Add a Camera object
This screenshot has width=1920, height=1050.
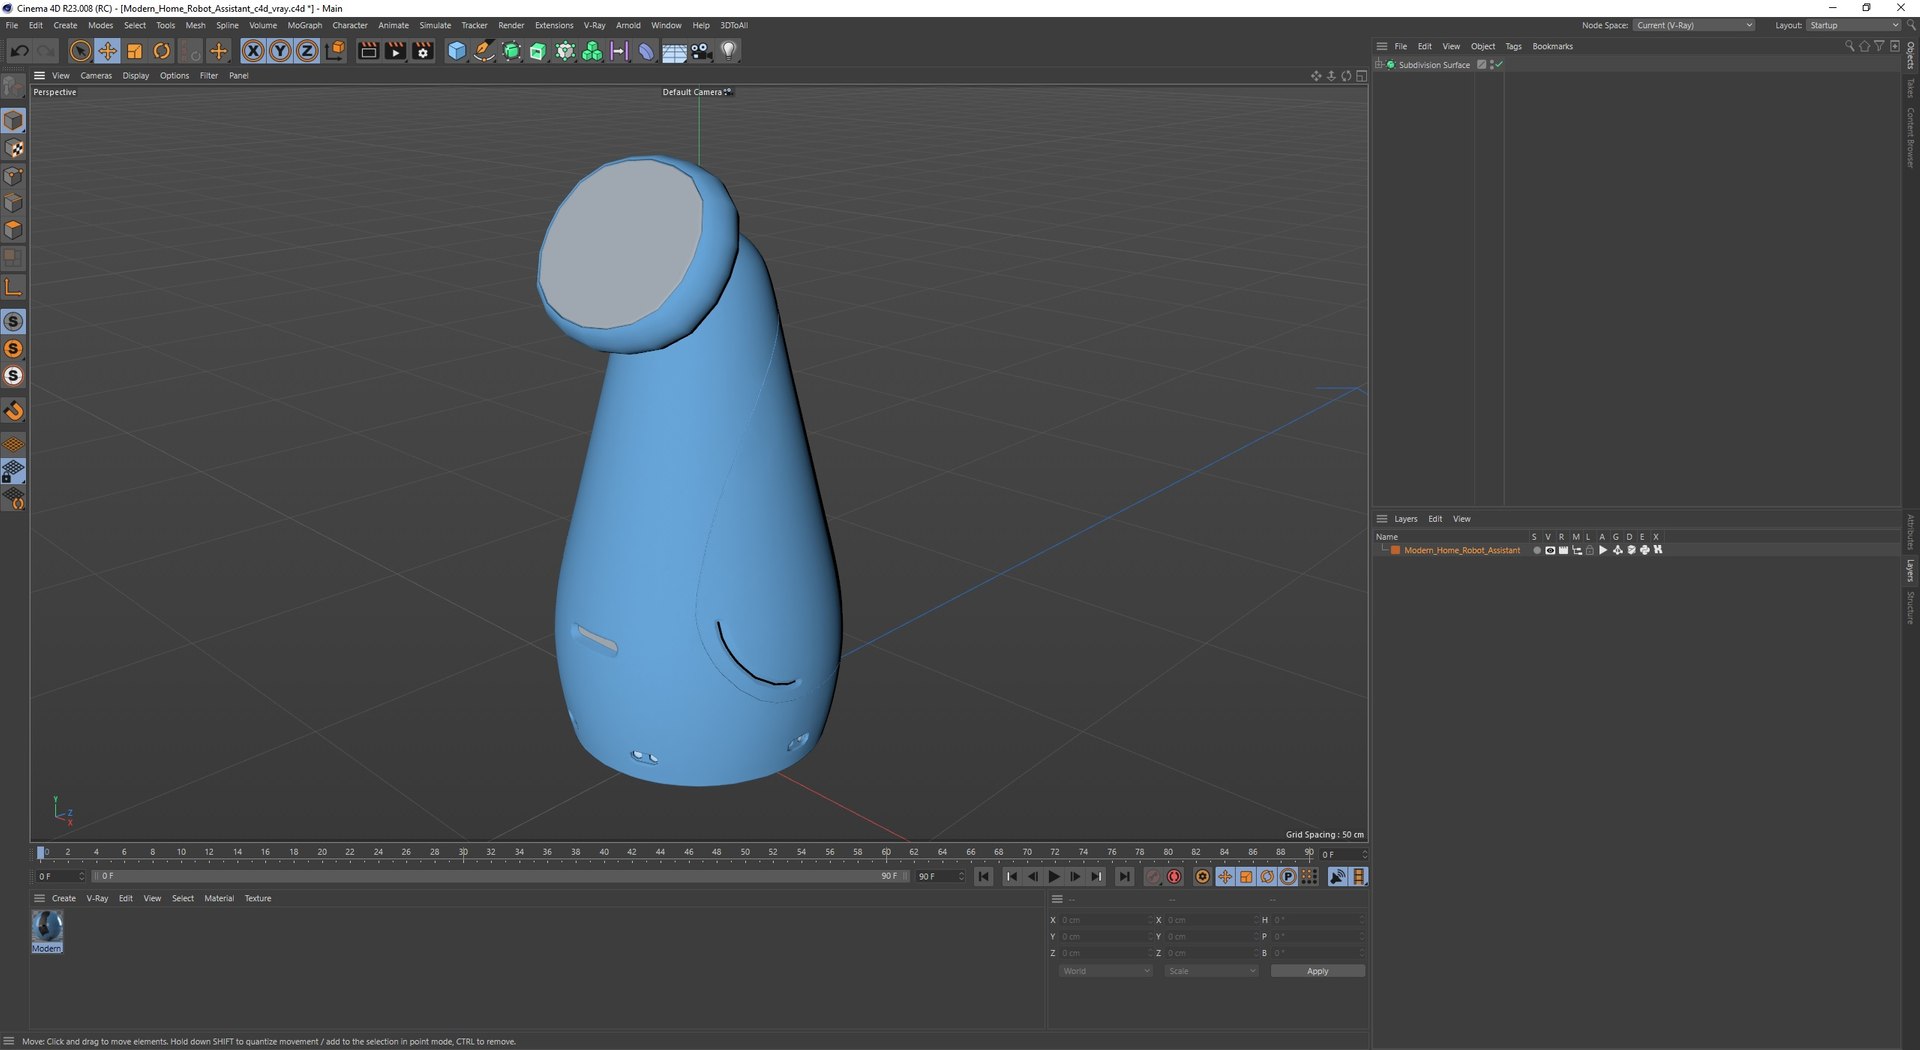(701, 51)
